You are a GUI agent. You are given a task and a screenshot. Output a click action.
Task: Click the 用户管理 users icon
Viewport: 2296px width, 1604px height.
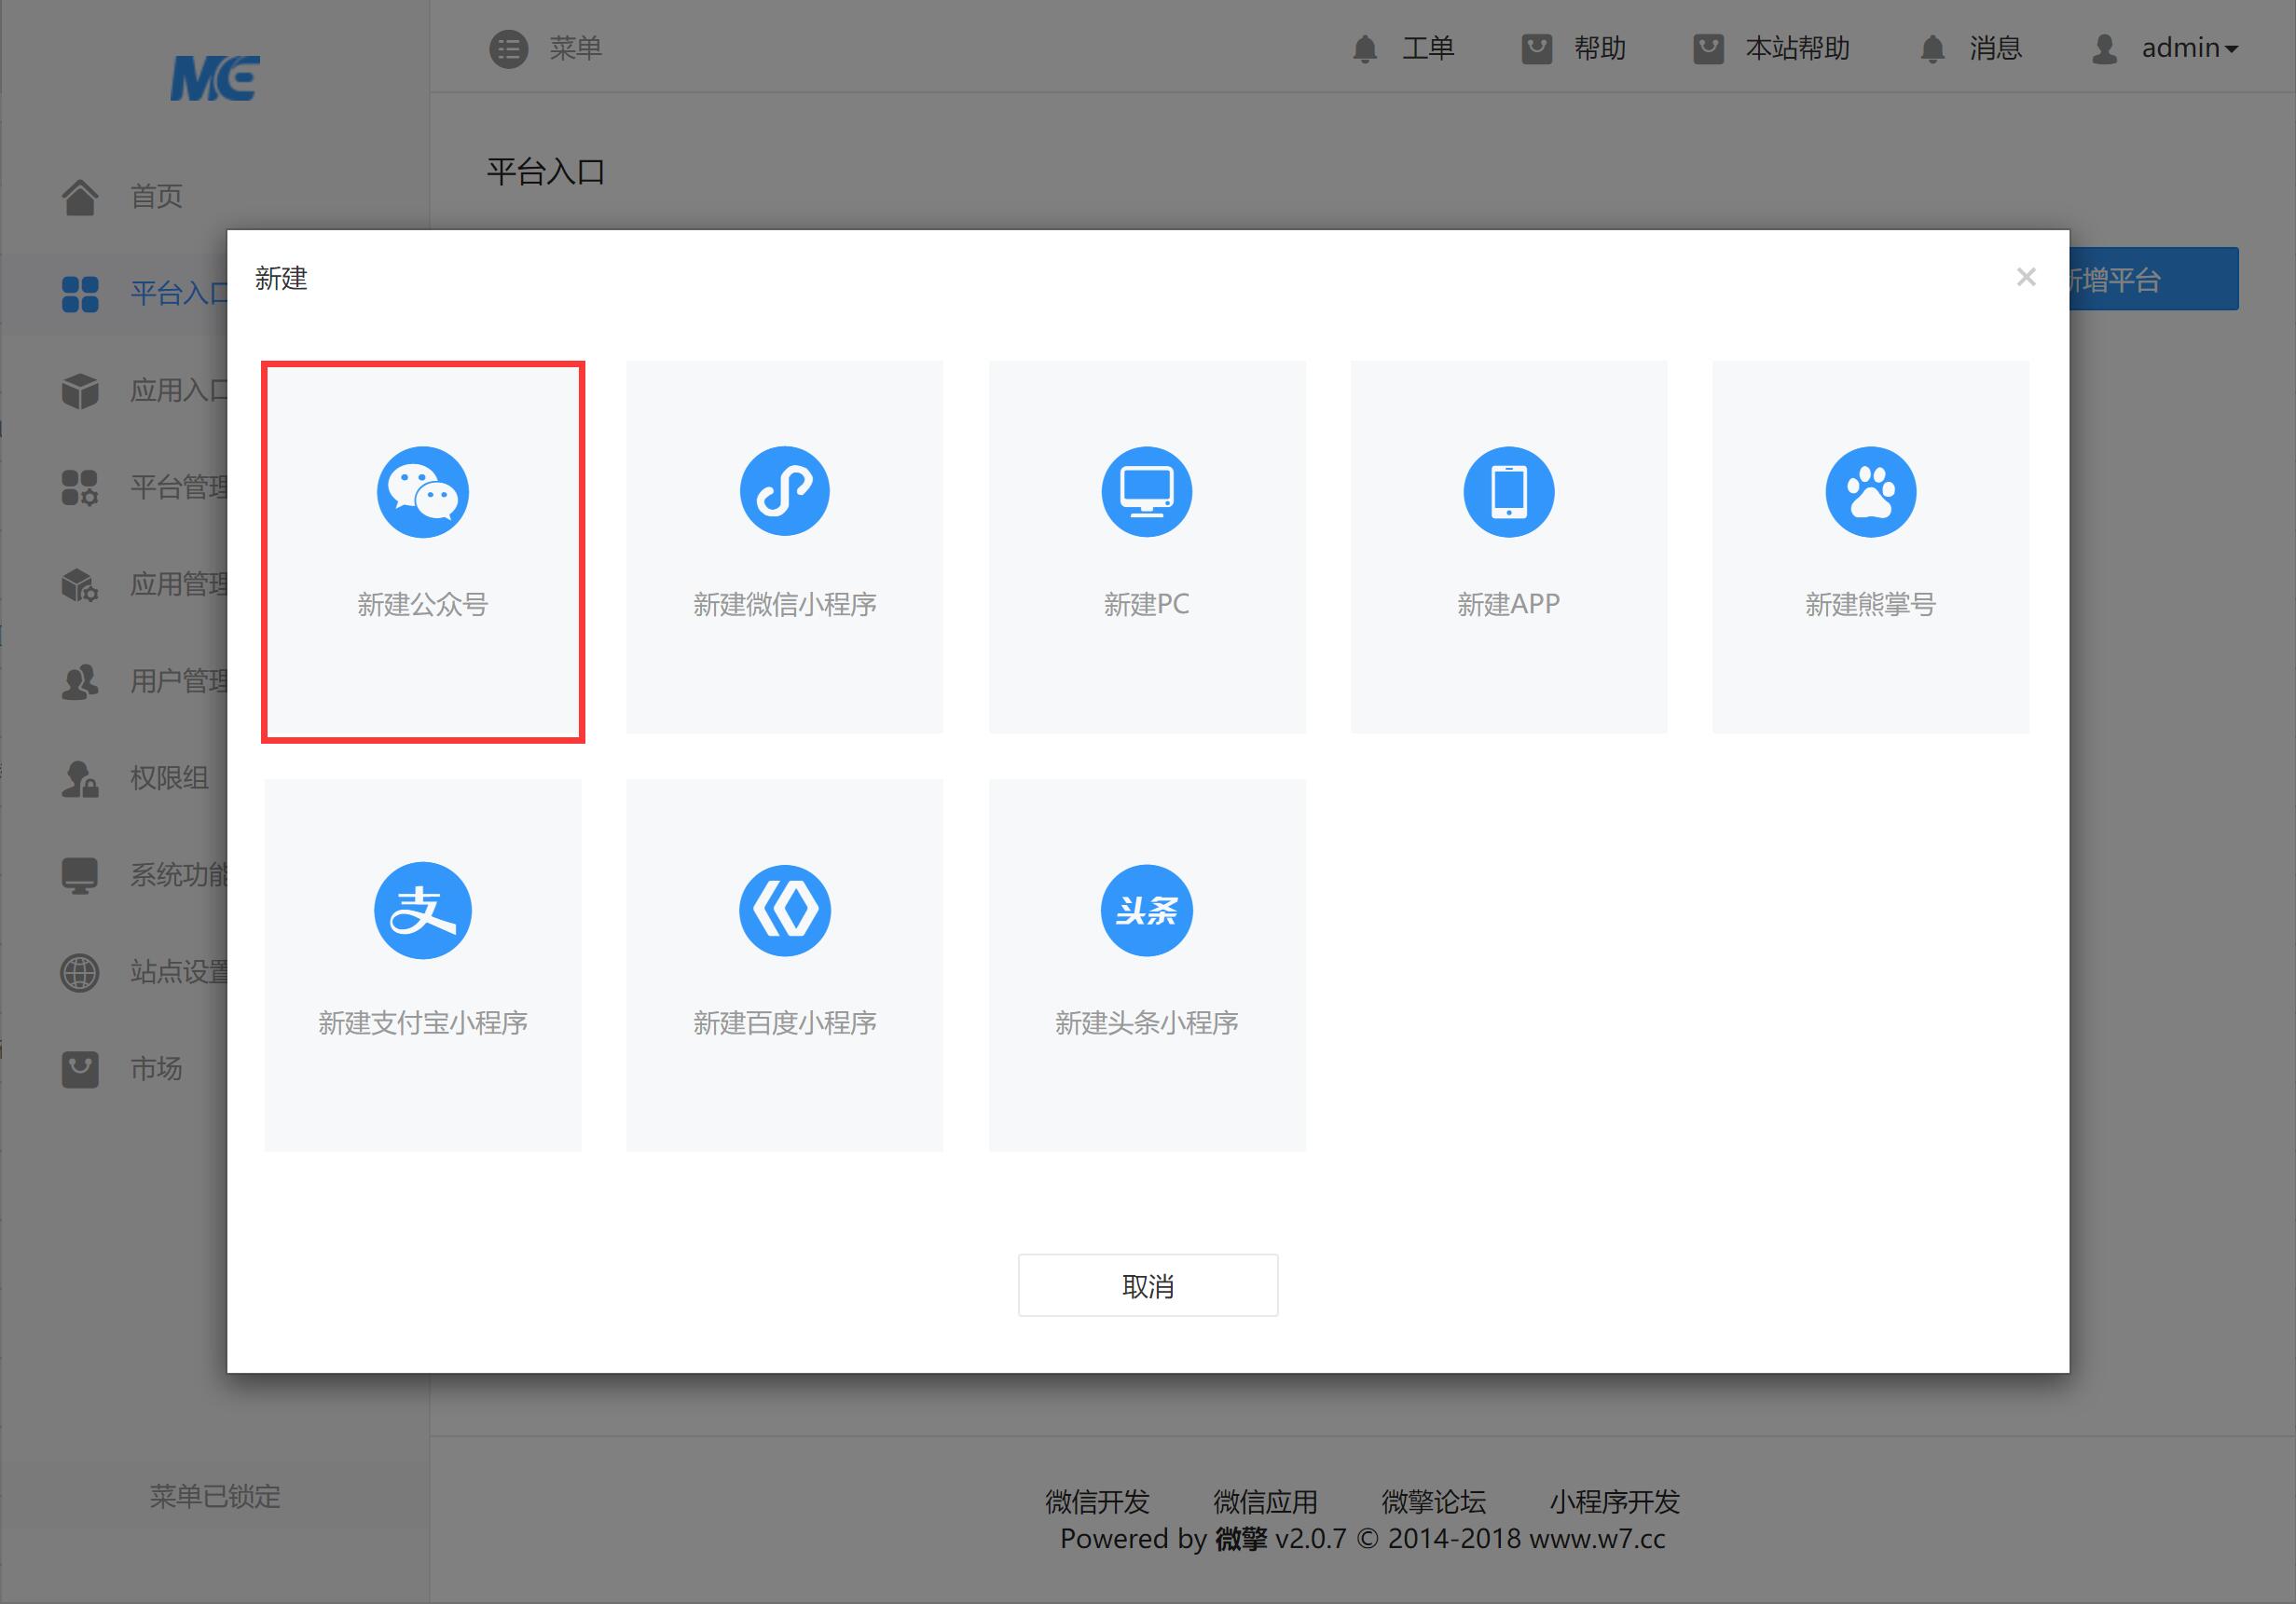coord(80,682)
